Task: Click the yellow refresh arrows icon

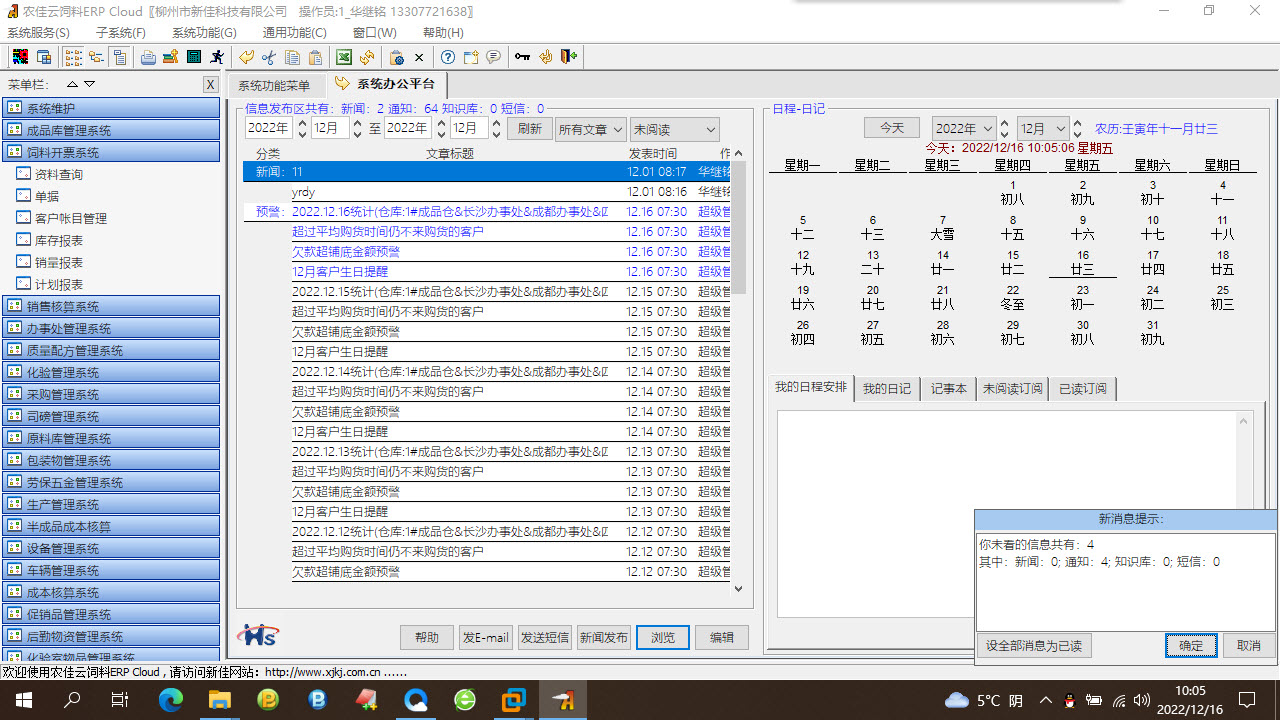Action: 367,57
